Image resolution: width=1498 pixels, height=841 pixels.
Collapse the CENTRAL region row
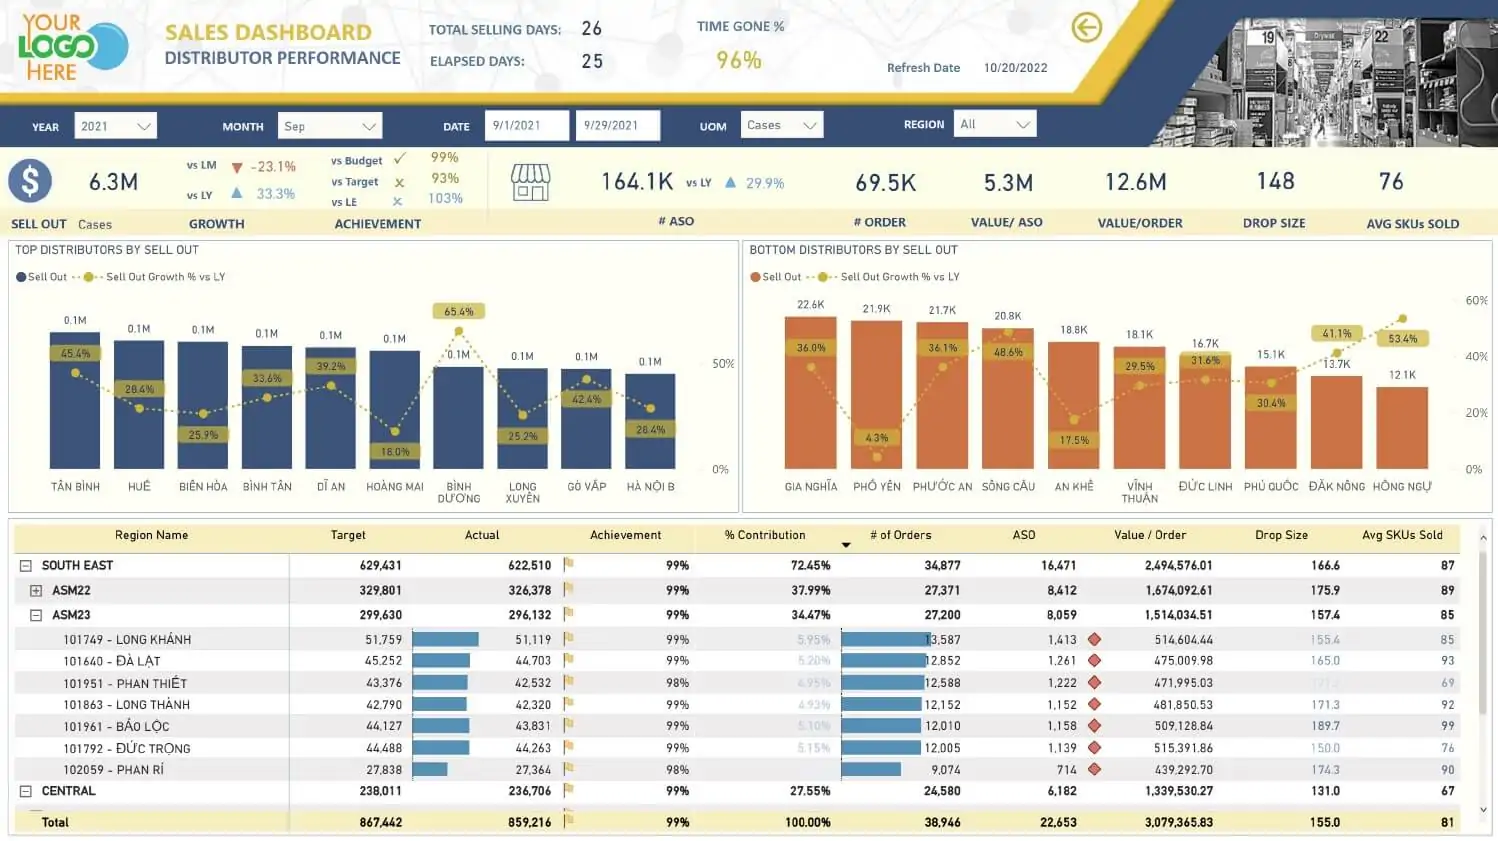(26, 791)
